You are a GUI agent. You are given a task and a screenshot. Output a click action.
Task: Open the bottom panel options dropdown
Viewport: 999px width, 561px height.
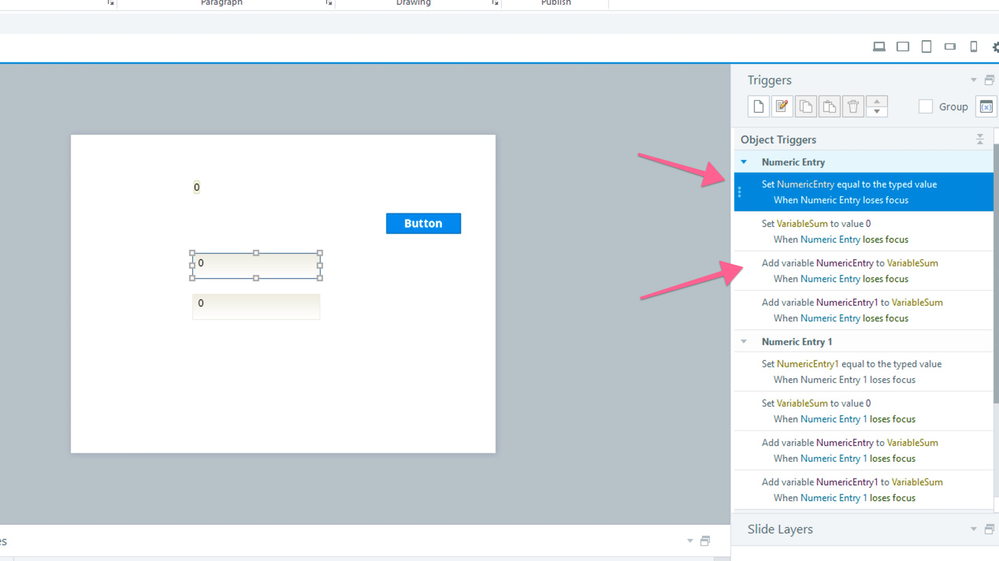click(x=690, y=541)
